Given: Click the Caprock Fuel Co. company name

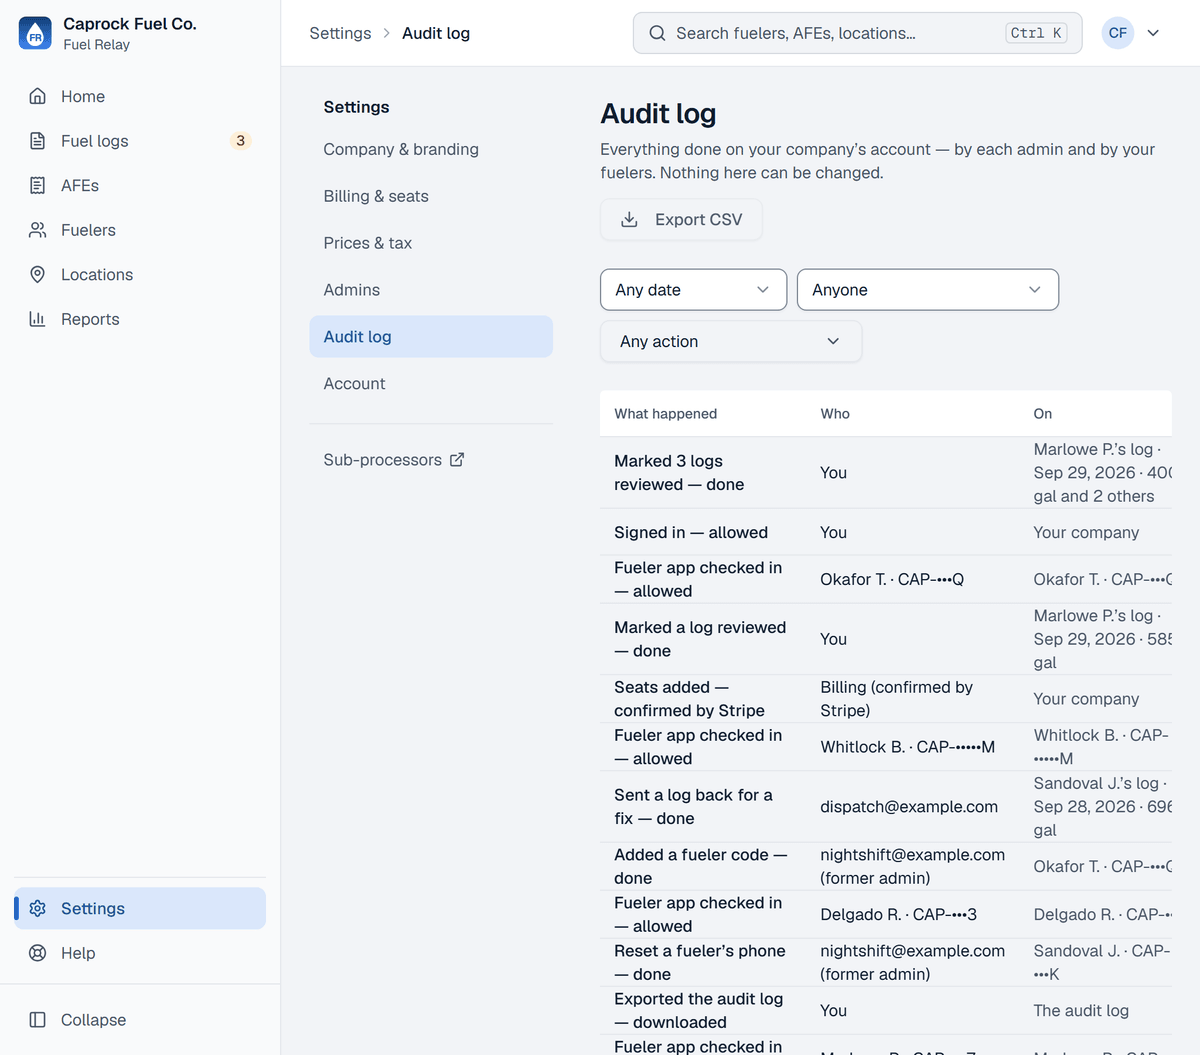Looking at the screenshot, I should (x=130, y=23).
